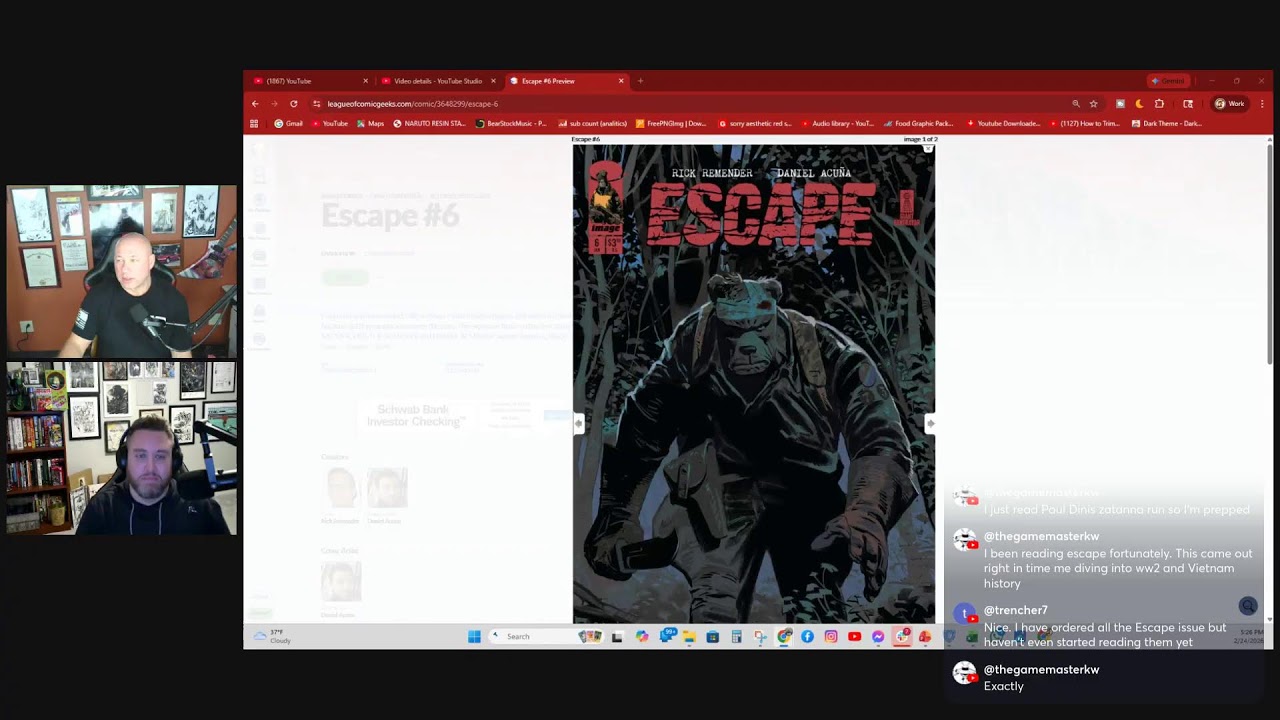1280x720 pixels.
Task: Open the Food Graphic Pack bookmark
Action: (919, 124)
